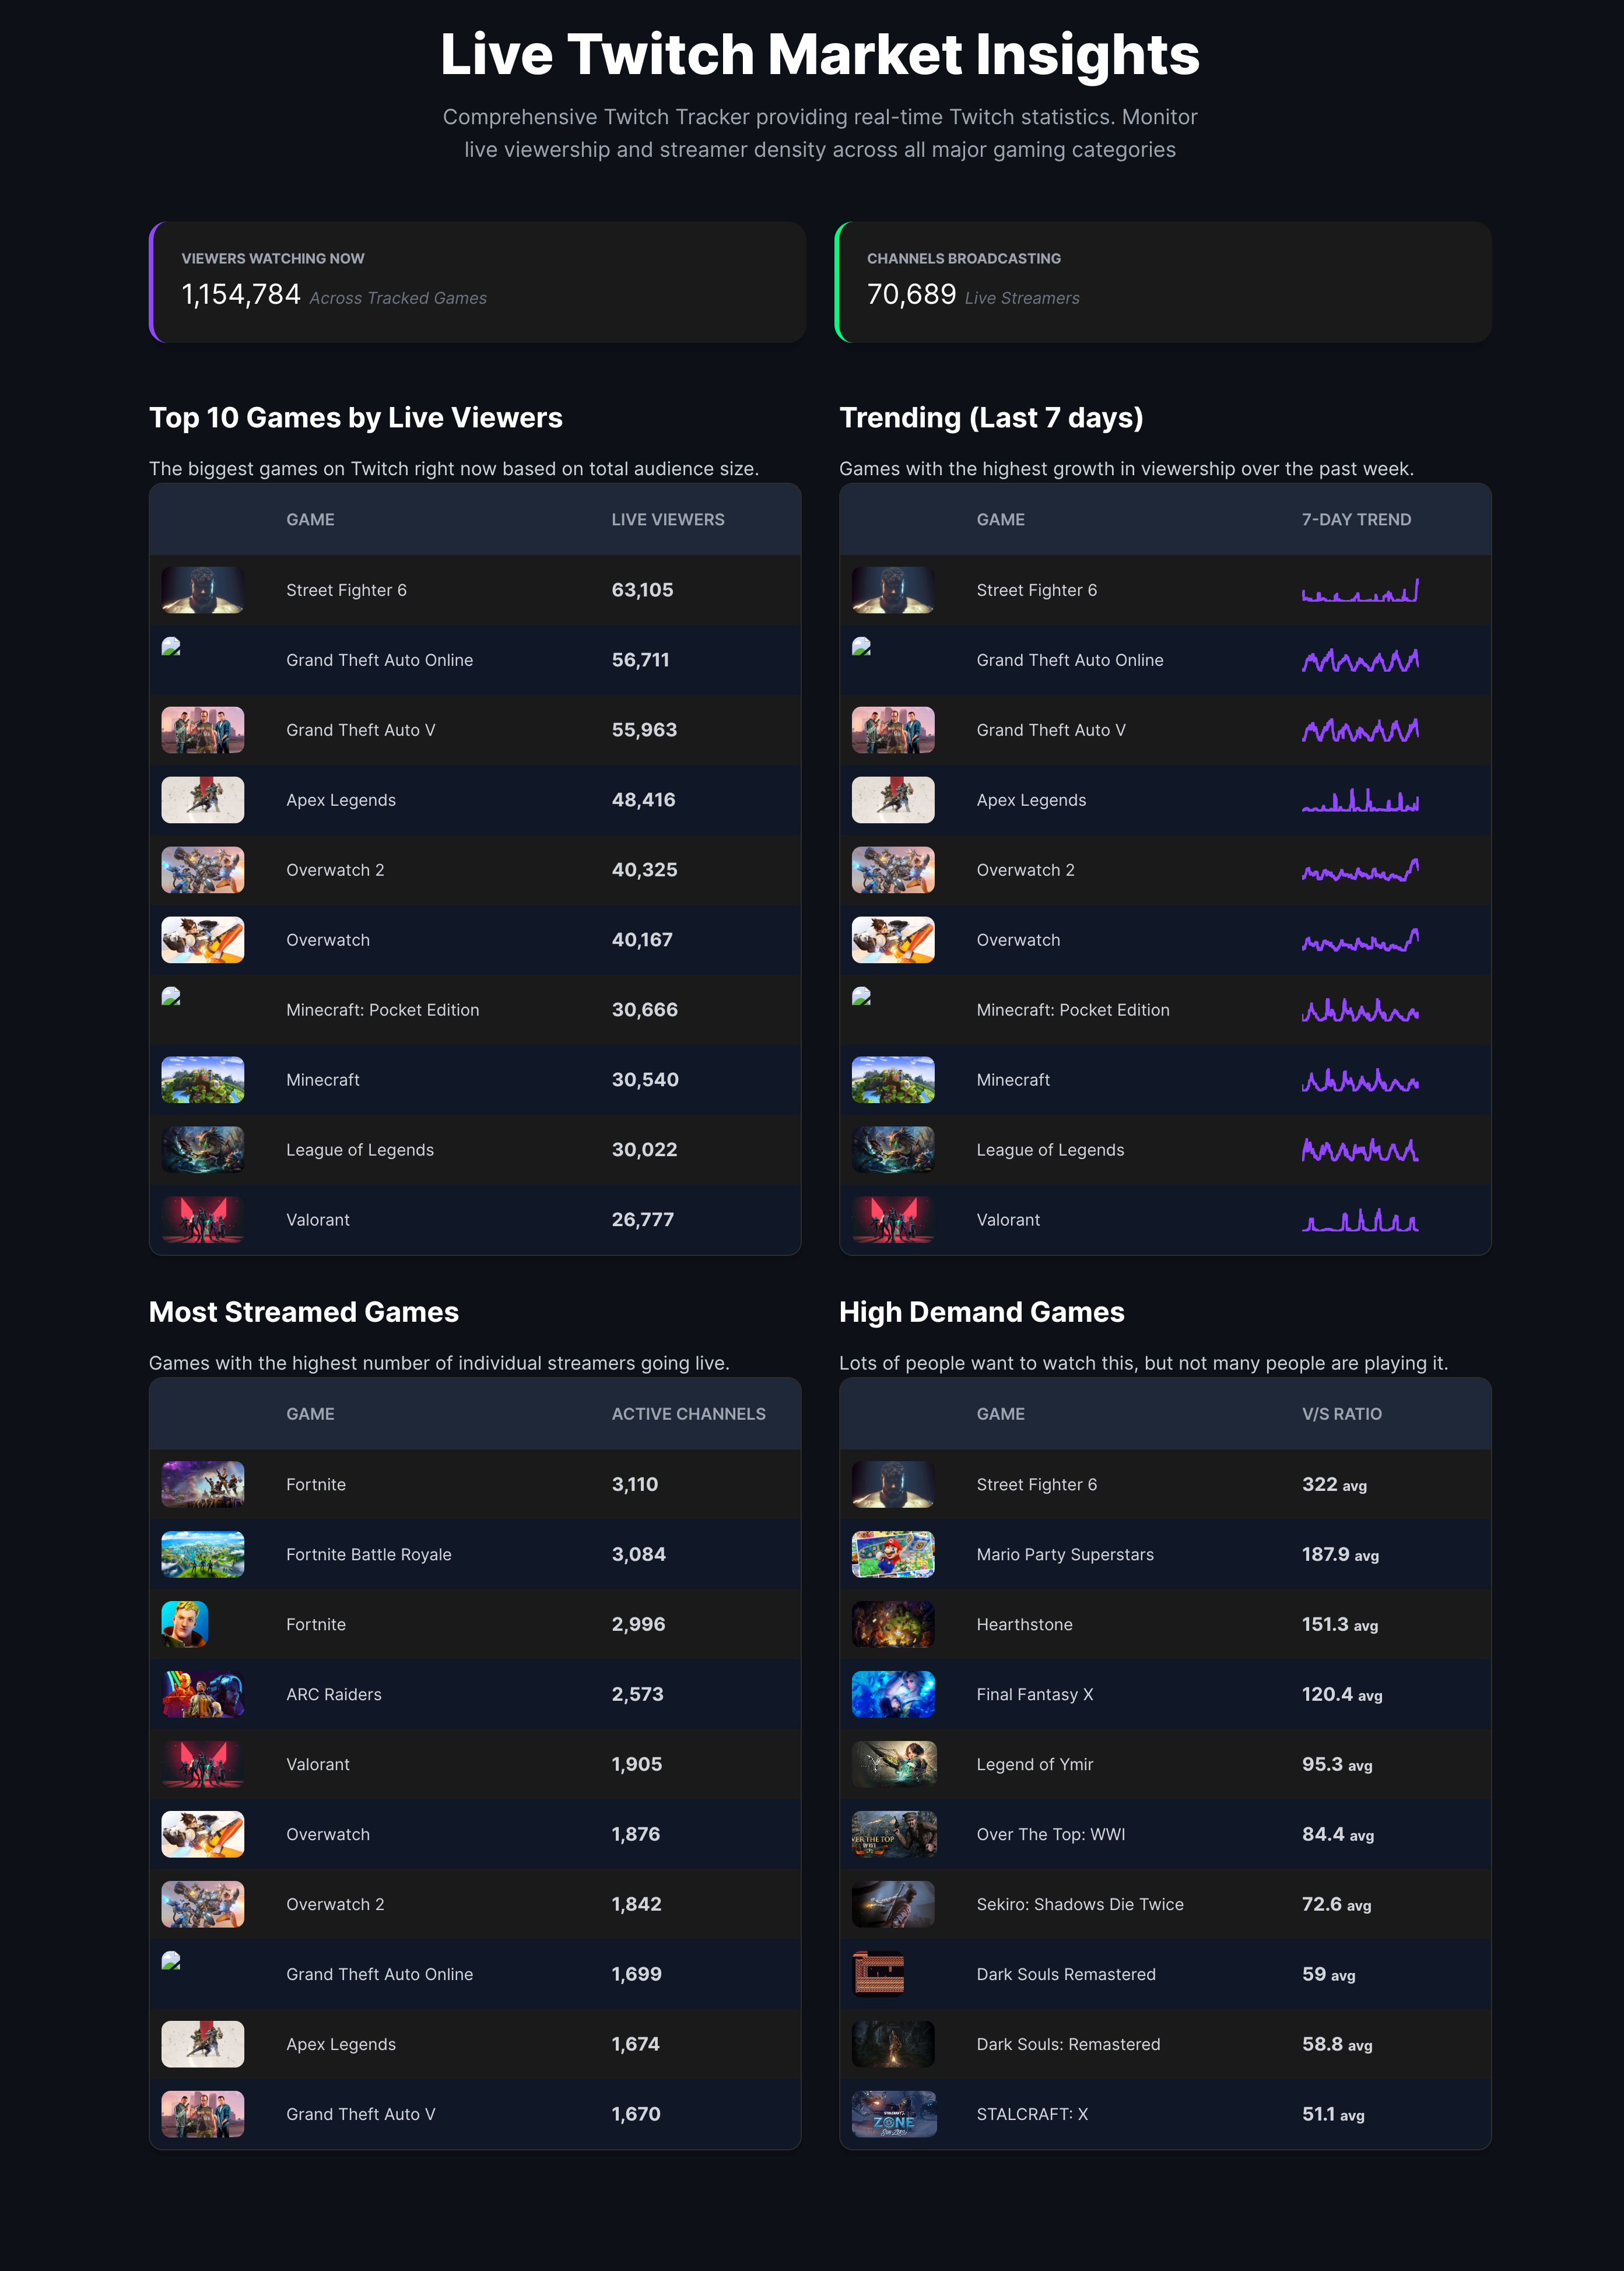Click League of Legends in Top 10 list
The image size is (1624, 2271).
(360, 1150)
